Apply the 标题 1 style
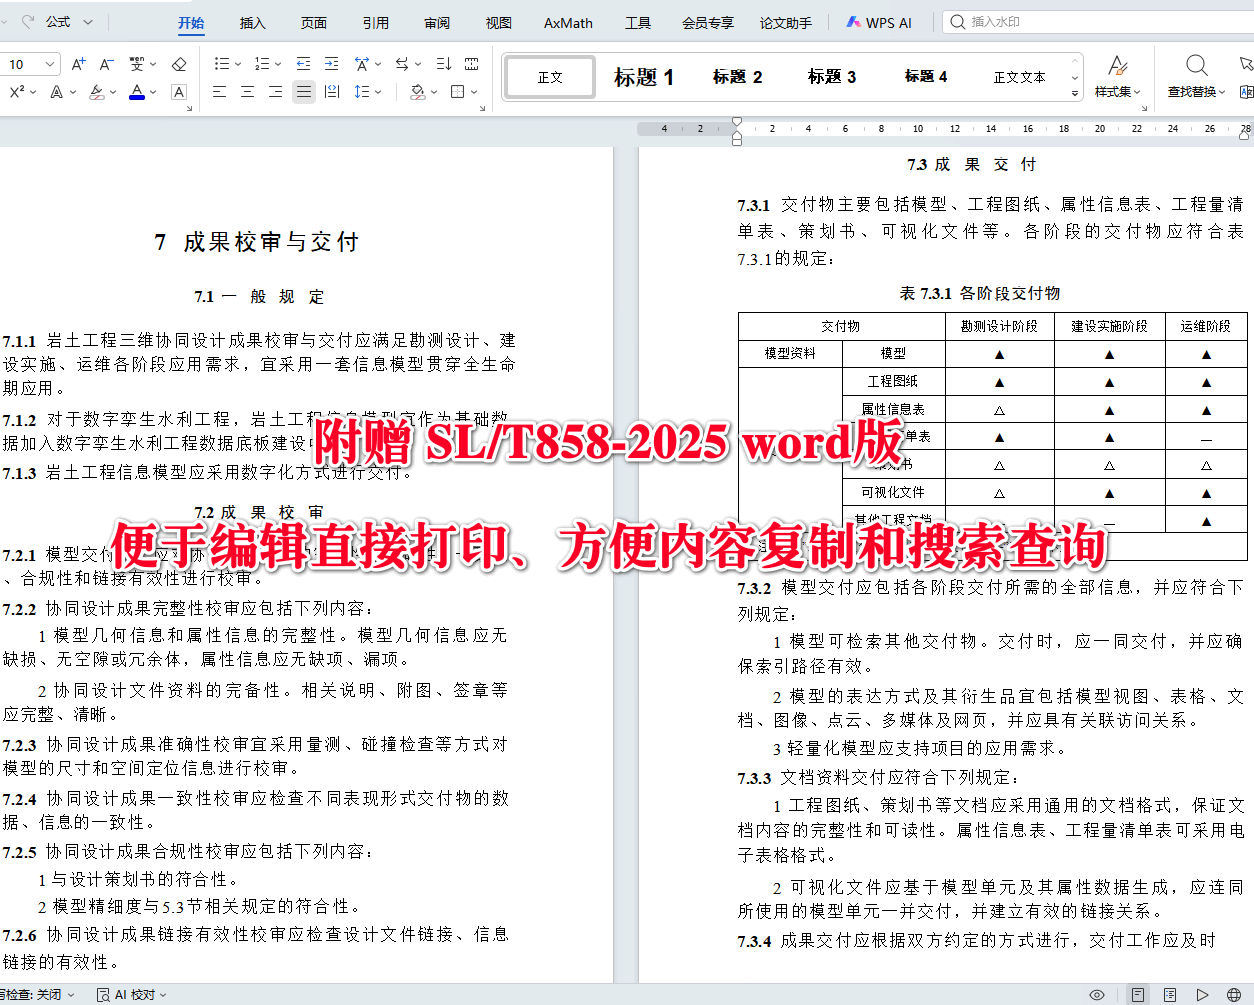The height and width of the screenshot is (1005, 1254). pyautogui.click(x=644, y=77)
